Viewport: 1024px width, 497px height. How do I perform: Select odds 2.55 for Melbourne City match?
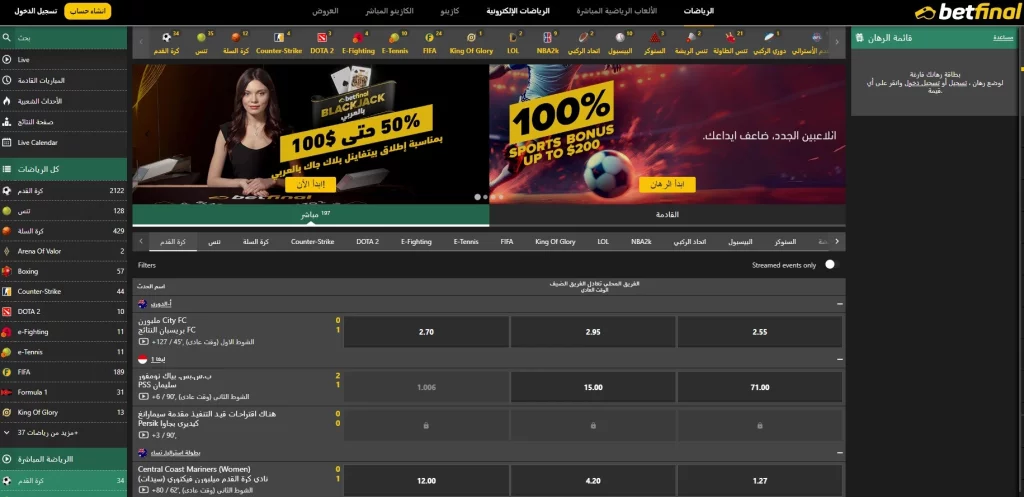[760, 332]
